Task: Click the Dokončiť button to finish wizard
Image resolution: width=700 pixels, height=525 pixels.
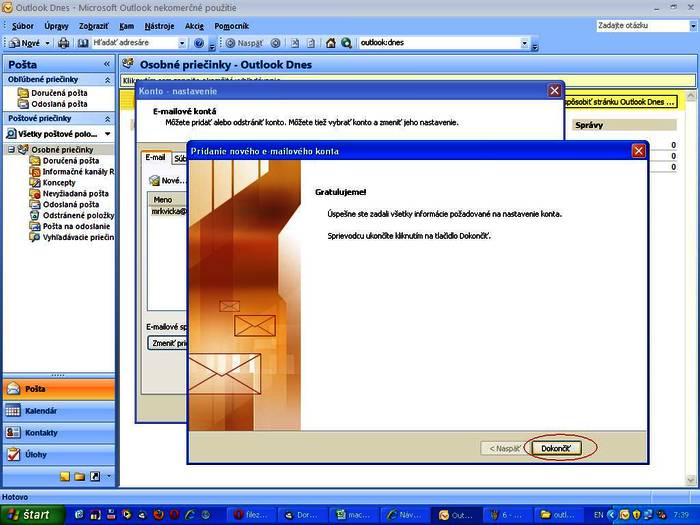Action: [x=555, y=448]
